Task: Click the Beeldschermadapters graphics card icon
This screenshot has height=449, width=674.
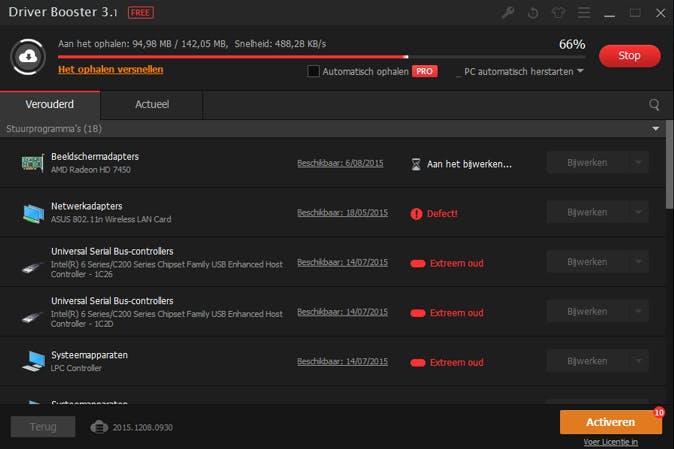Action: tap(33, 163)
